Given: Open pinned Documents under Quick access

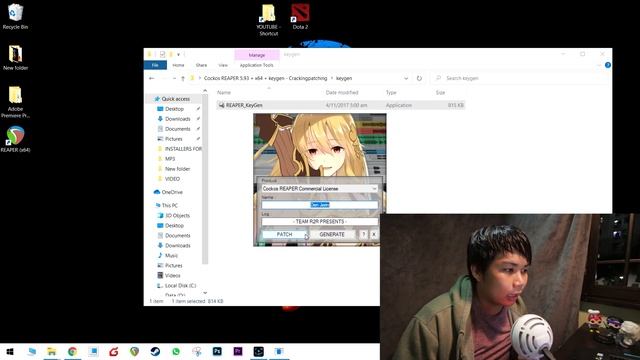Looking at the screenshot, I should coord(178,129).
